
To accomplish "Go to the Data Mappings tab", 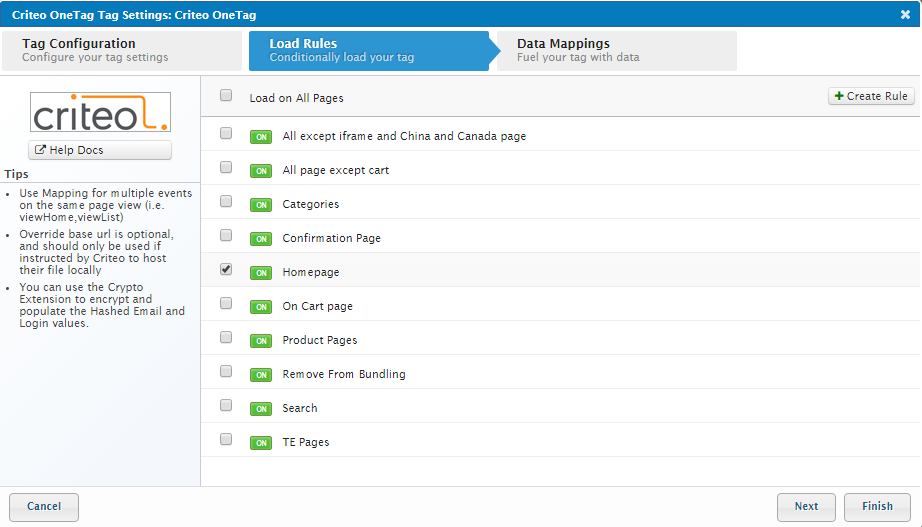I will click(x=616, y=51).
